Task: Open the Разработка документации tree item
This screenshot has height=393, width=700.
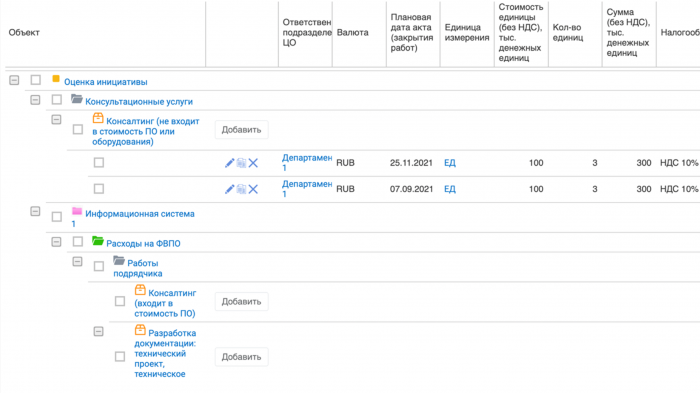Action: click(165, 353)
